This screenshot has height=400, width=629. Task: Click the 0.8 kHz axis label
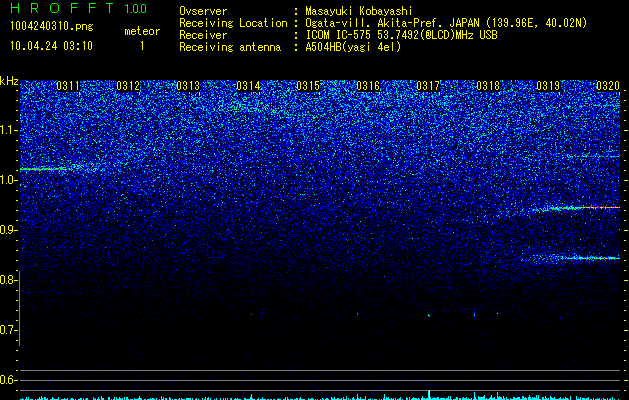pos(8,280)
